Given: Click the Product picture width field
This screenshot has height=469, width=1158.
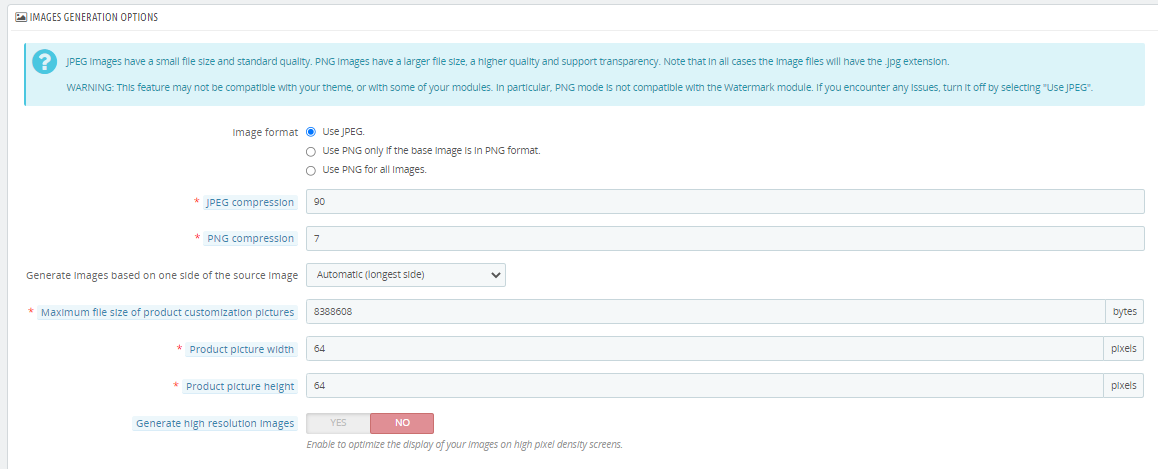Looking at the screenshot, I should point(705,349).
